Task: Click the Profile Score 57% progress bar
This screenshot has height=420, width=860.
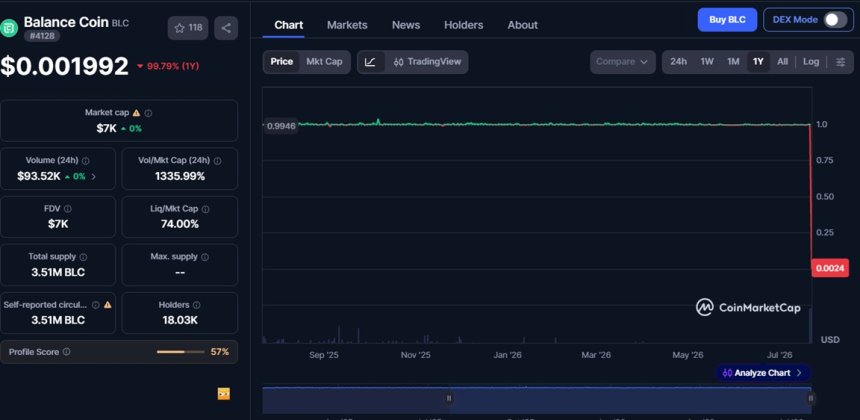Action: point(180,352)
